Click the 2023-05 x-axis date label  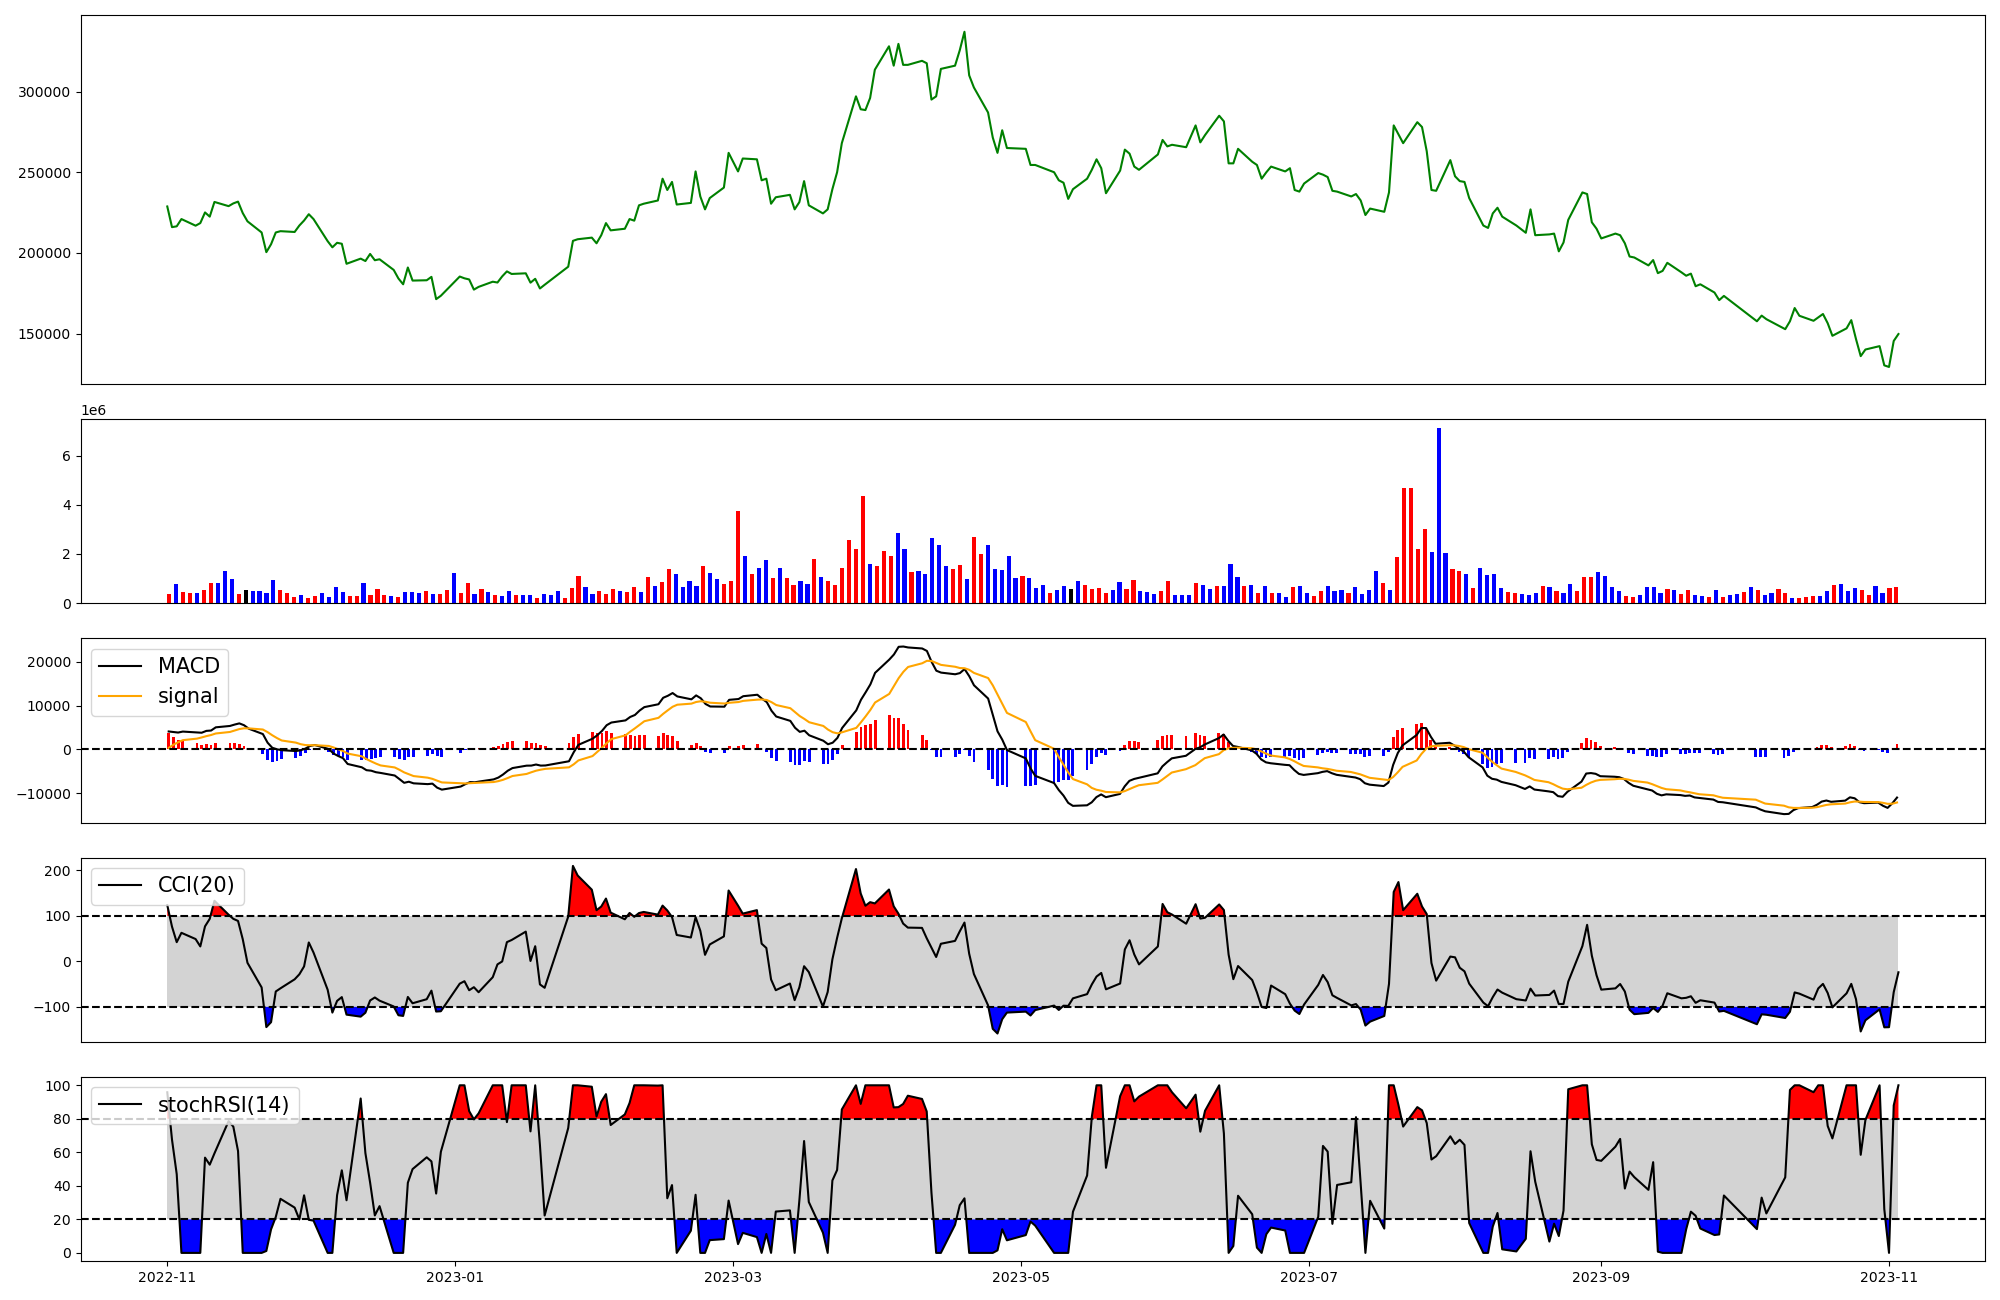1021,1277
